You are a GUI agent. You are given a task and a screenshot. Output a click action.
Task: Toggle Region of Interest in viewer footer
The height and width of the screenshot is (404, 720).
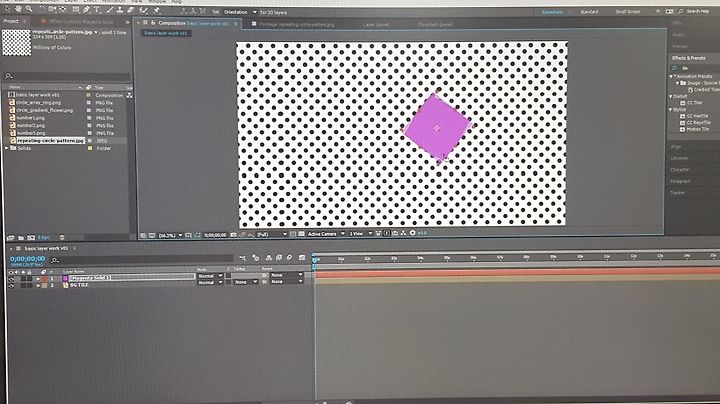pyautogui.click(x=293, y=234)
